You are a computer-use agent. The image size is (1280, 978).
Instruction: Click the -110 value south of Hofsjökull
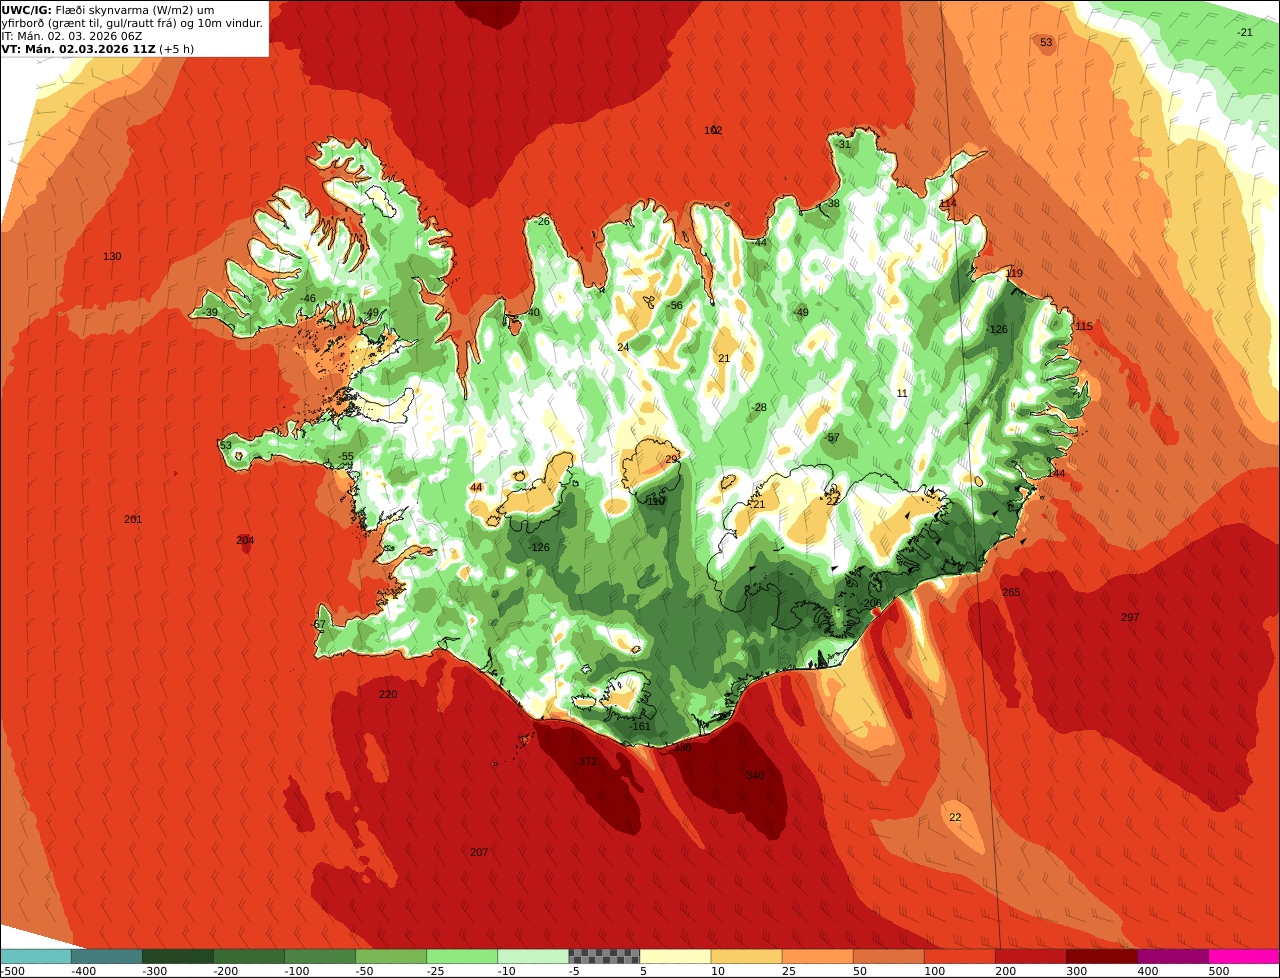(x=654, y=501)
